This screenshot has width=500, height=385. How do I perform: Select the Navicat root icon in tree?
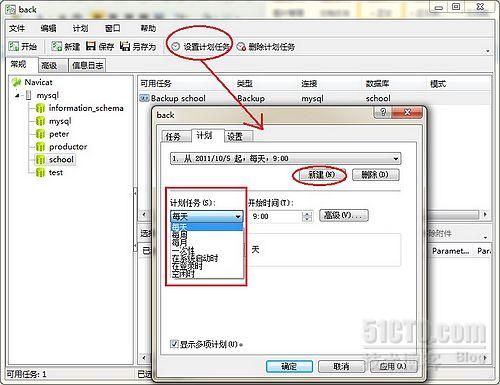click(x=17, y=82)
